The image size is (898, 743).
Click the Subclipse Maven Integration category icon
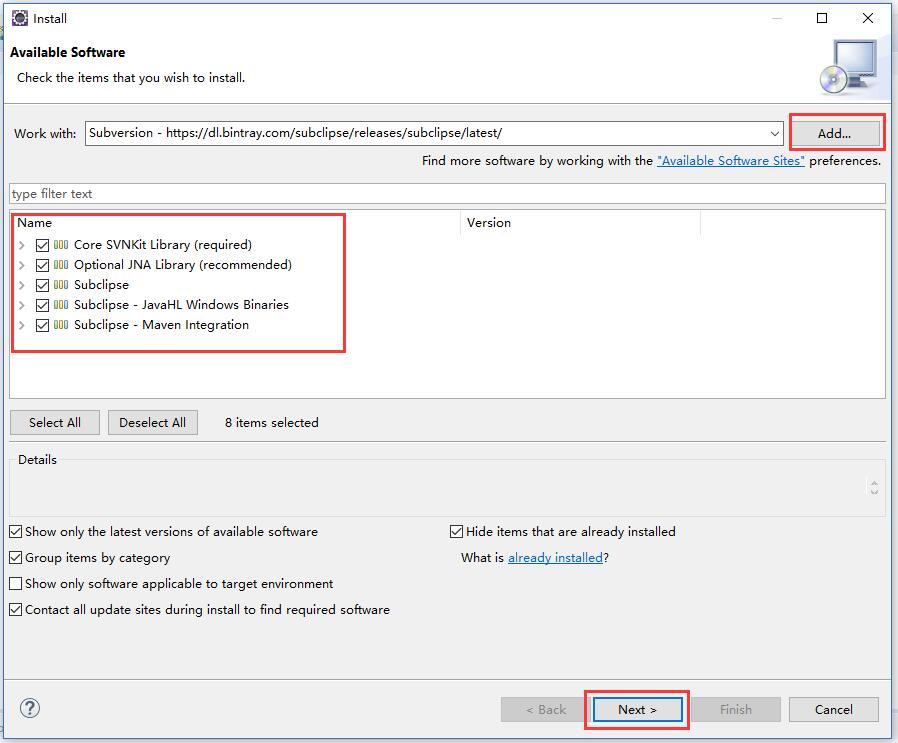coord(61,325)
